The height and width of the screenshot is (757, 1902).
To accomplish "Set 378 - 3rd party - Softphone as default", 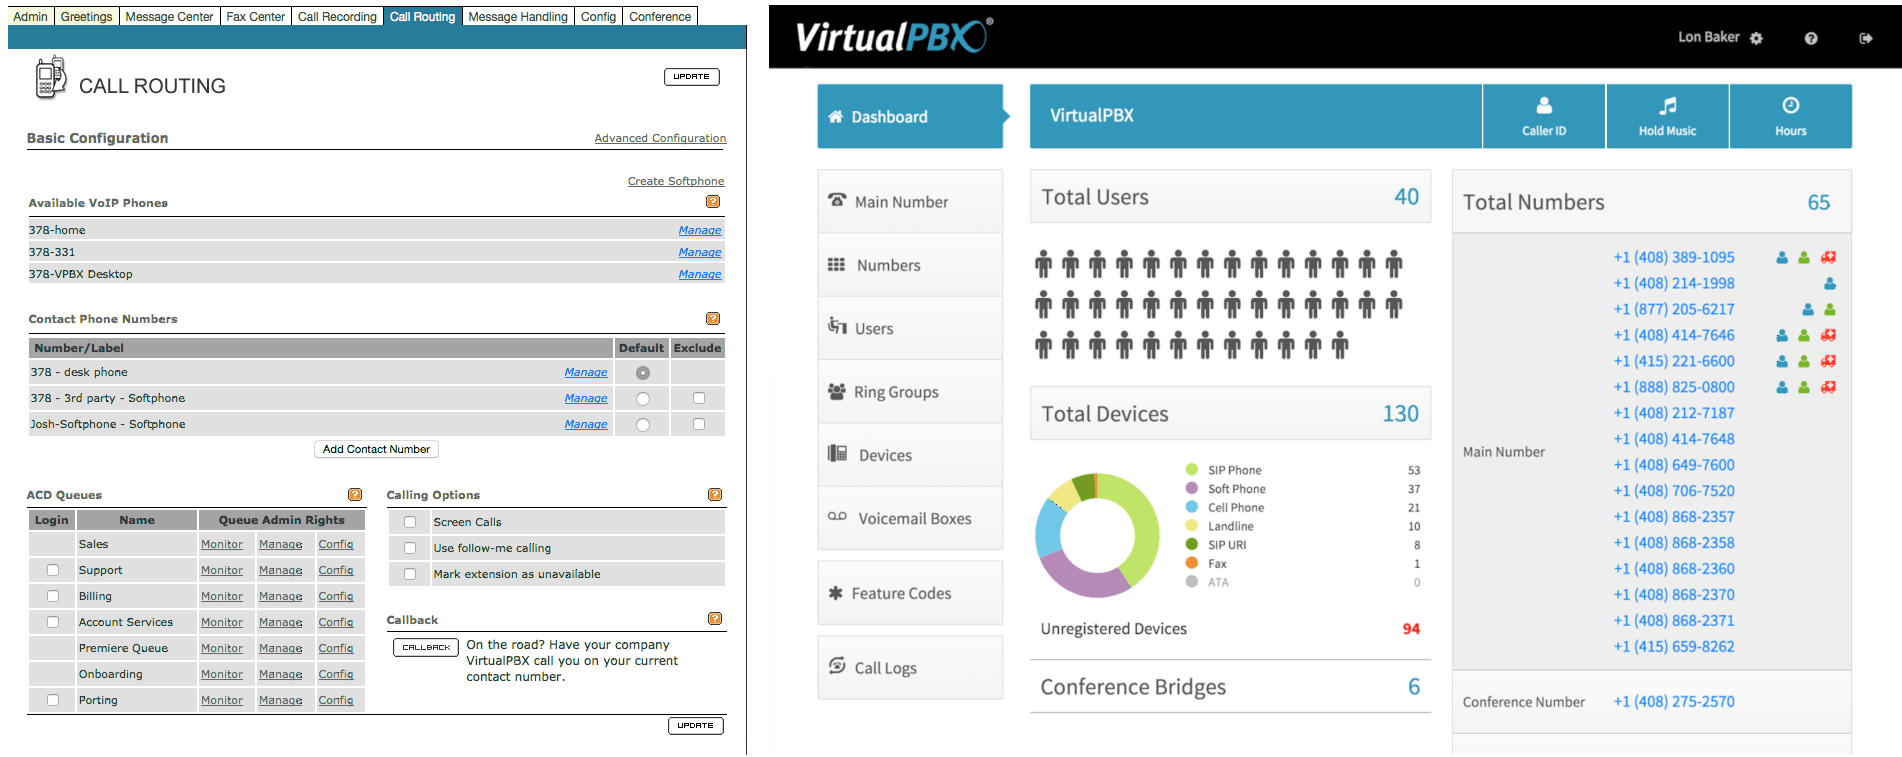I will 643,399.
